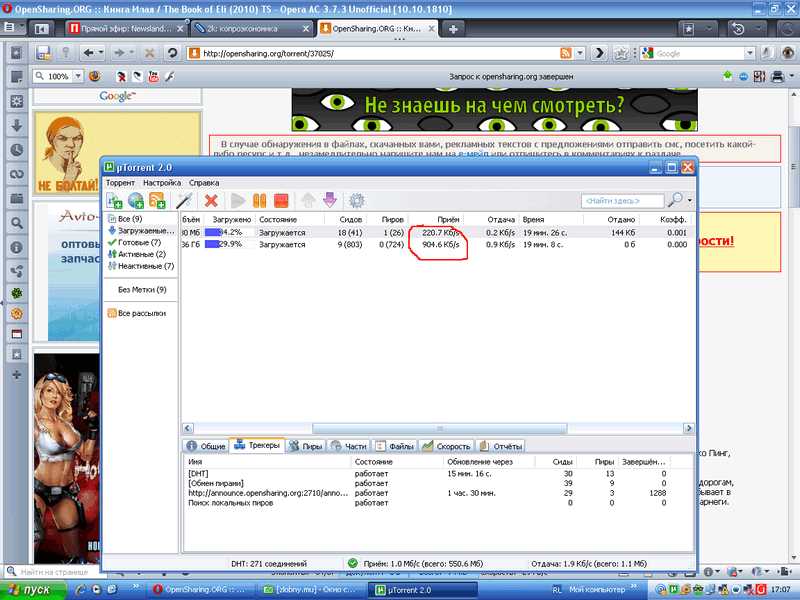This screenshot has height=600, width=800.
Task: Click Add Torrent from URL icon
Action: 136,201
